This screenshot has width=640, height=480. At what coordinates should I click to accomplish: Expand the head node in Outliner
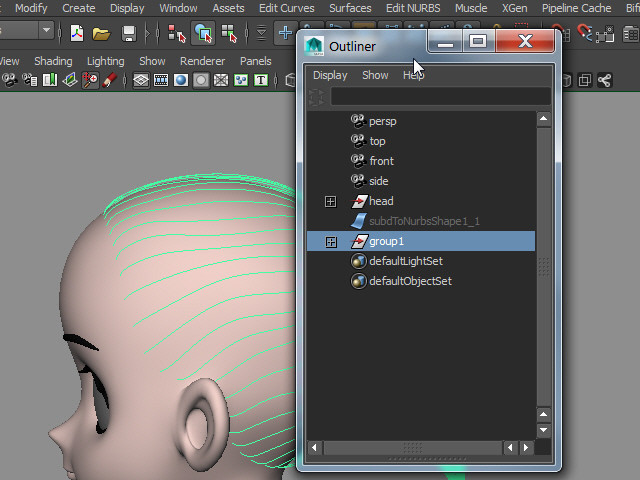coord(331,201)
